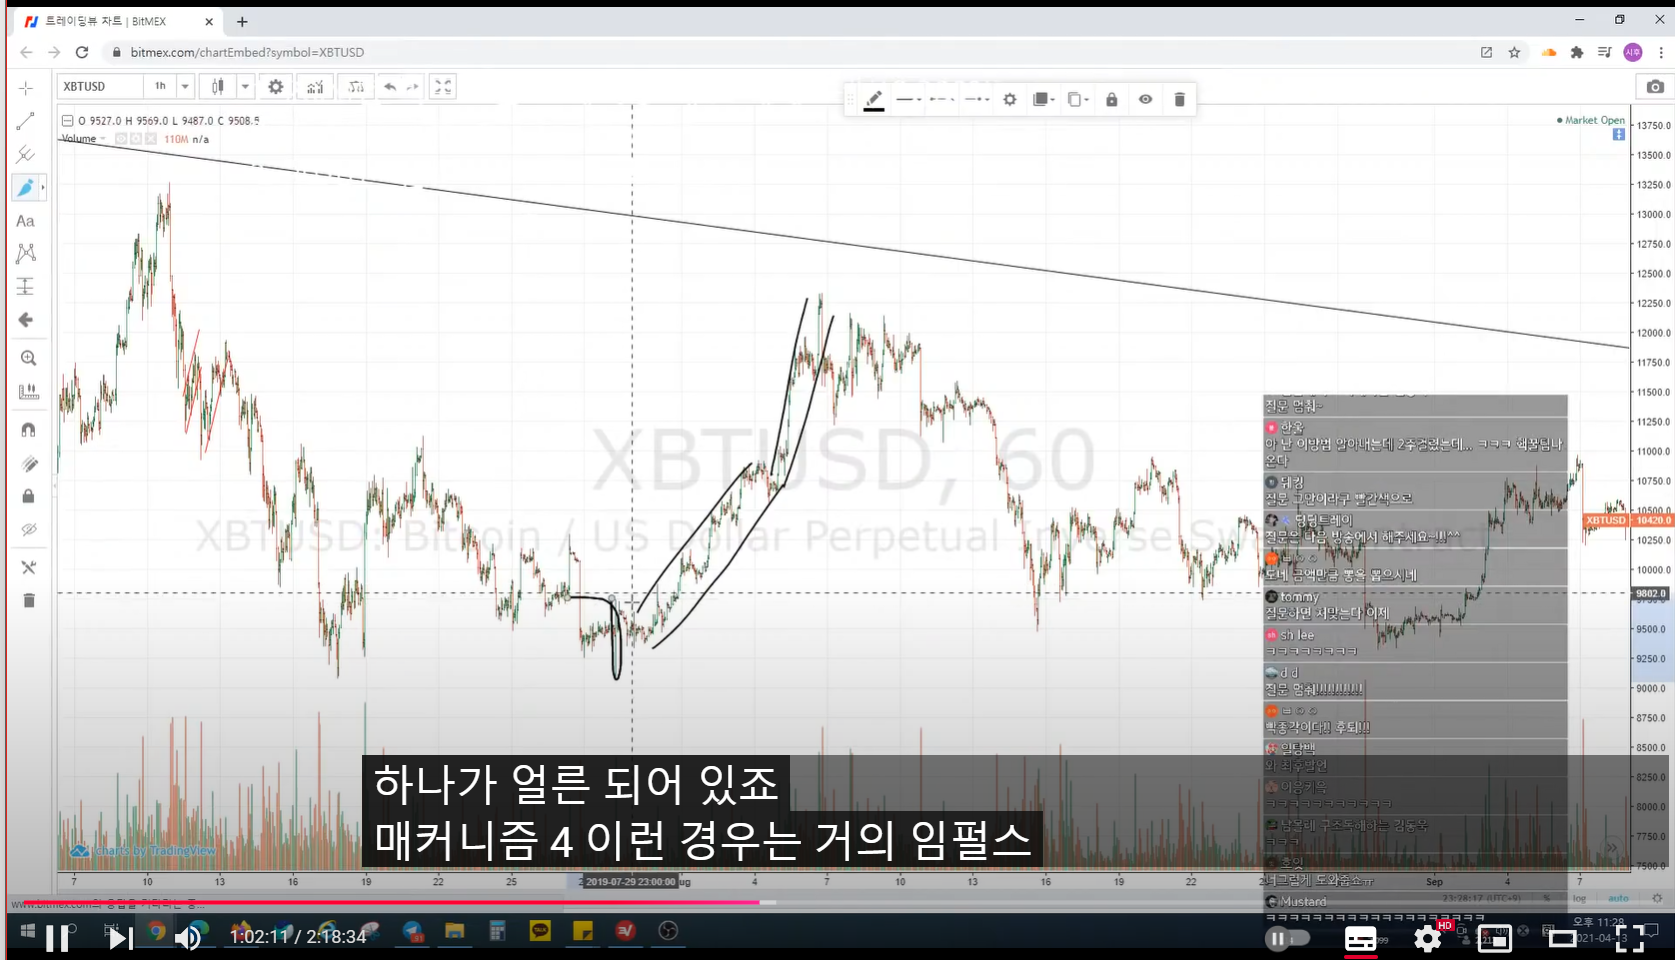Screen dimensions: 1675x960
Task: Collapse the chart legend minus box
Action: click(x=67, y=121)
